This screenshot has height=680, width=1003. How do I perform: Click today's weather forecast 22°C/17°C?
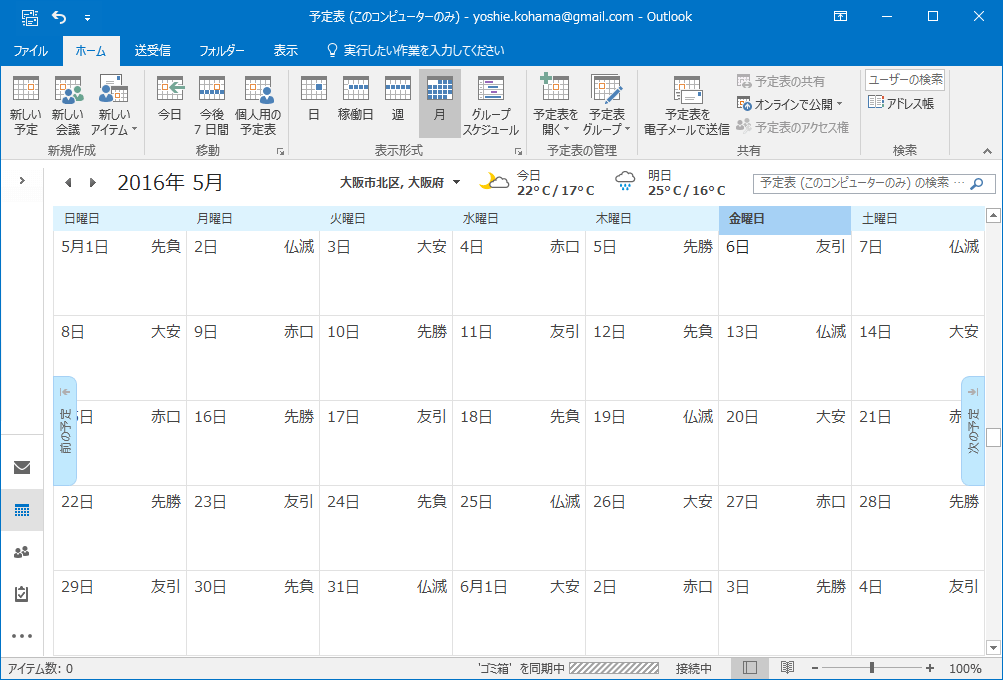[537, 182]
